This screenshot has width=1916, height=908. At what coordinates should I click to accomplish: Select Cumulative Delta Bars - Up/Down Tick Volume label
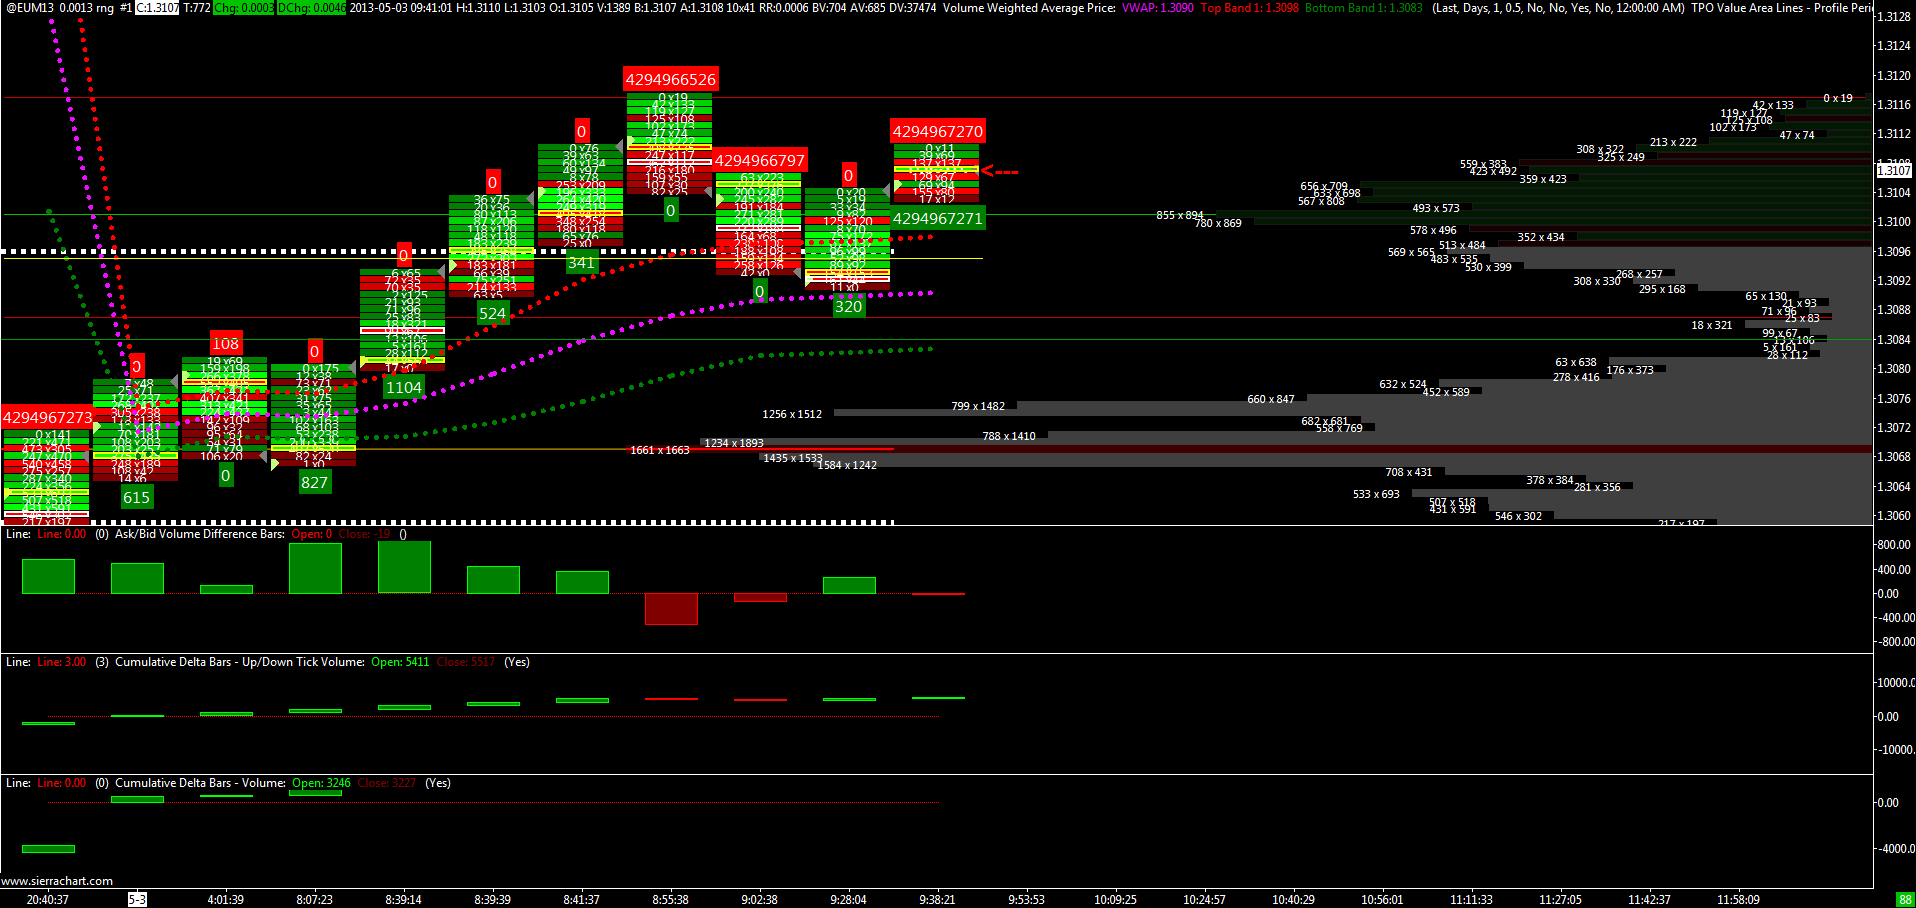(240, 662)
